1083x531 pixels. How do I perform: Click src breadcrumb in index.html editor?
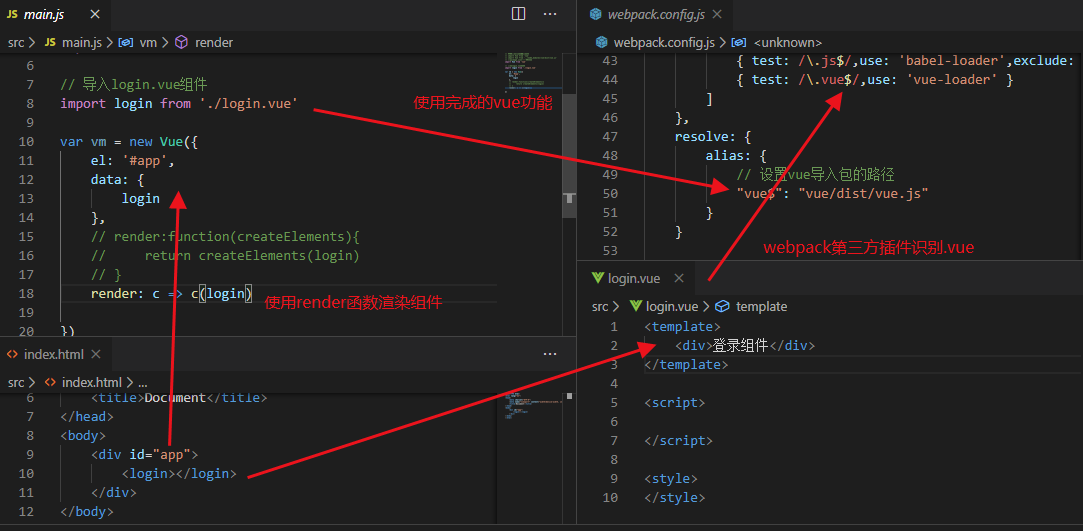click(16, 382)
